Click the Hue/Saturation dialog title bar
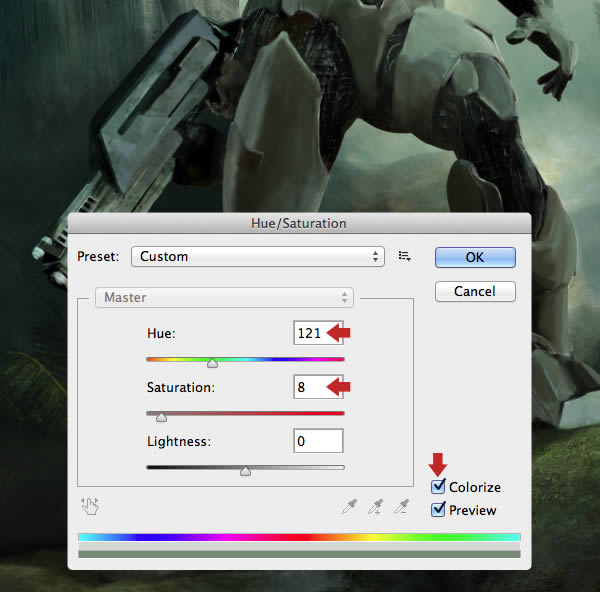The image size is (600, 592). [x=299, y=223]
